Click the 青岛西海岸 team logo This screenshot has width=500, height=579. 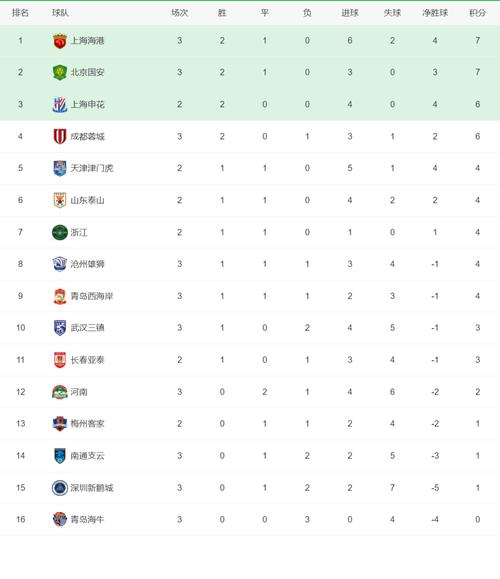pyautogui.click(x=59, y=296)
